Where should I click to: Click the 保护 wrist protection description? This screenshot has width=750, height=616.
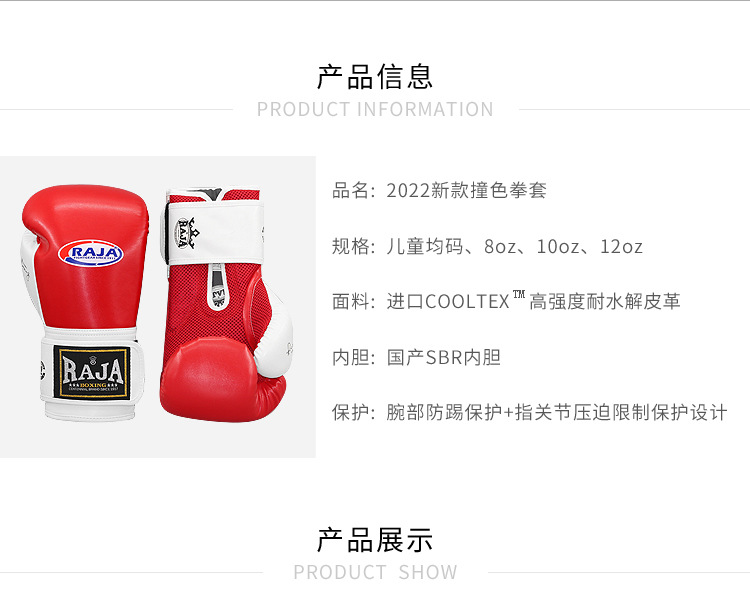pos(529,412)
